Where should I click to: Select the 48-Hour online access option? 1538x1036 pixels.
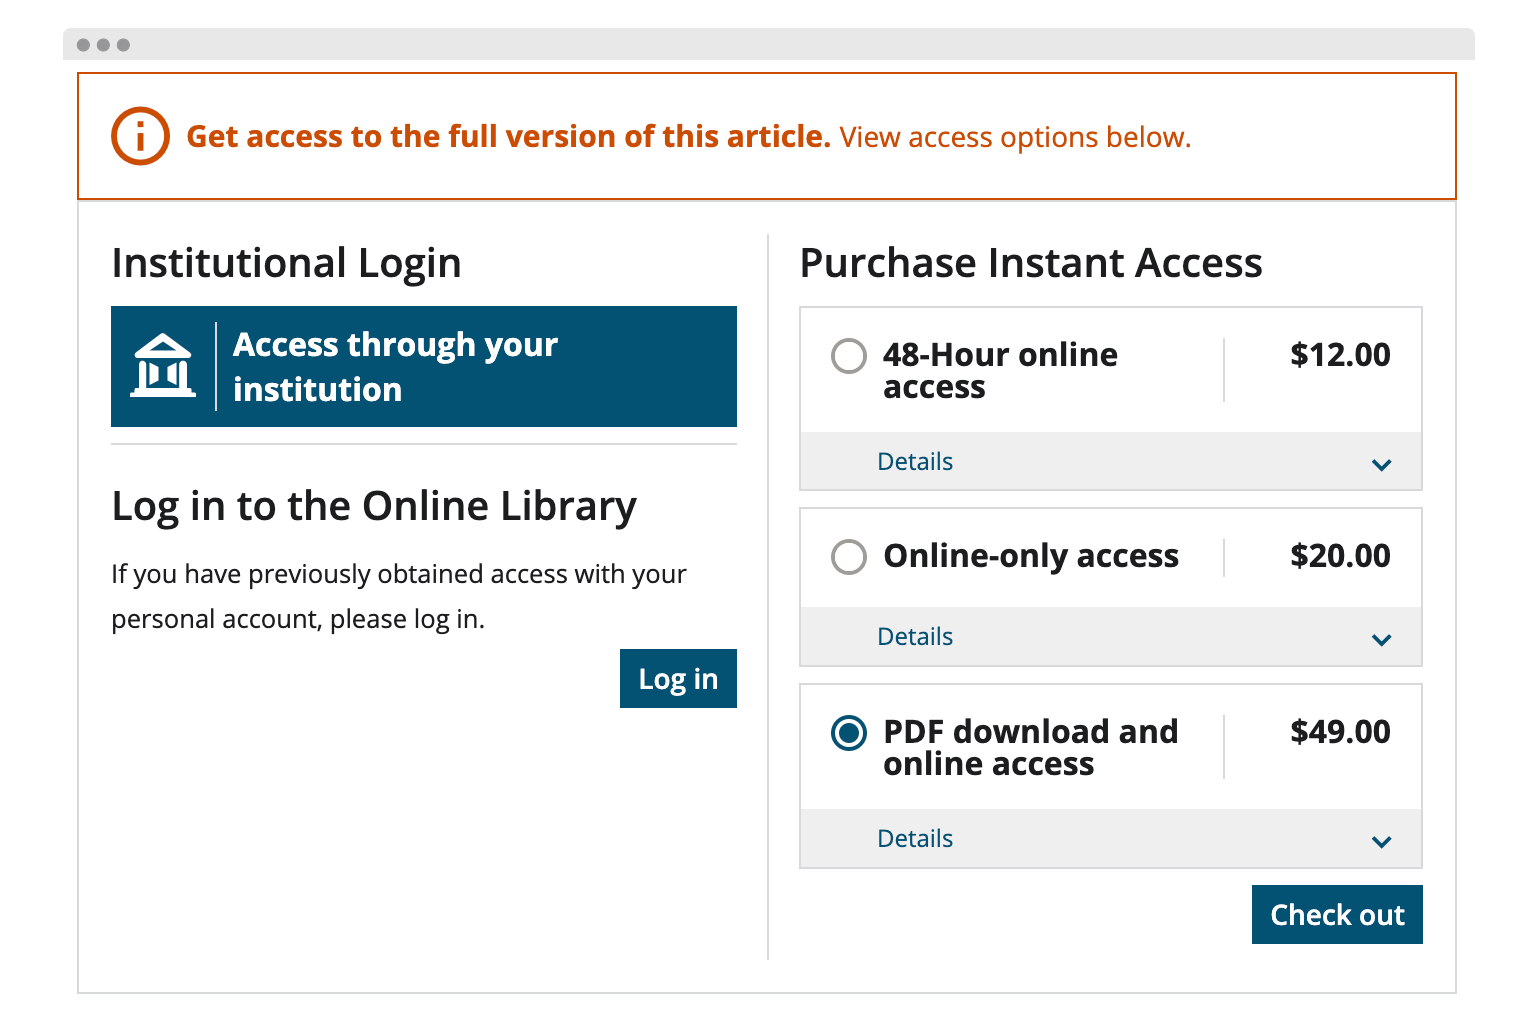click(848, 356)
